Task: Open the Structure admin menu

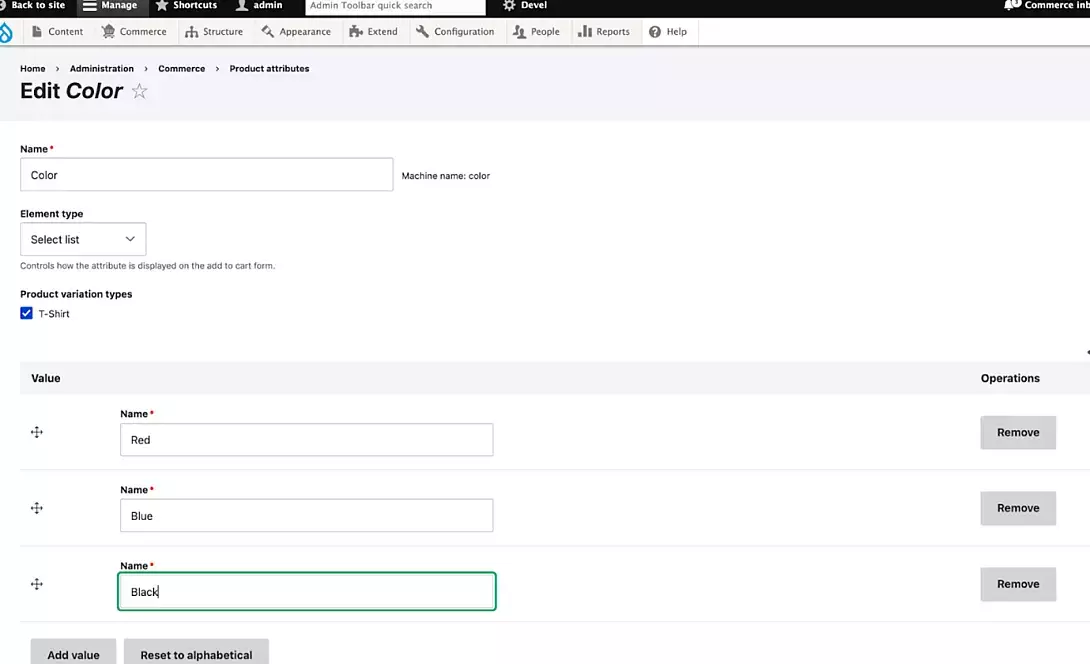Action: point(214,32)
